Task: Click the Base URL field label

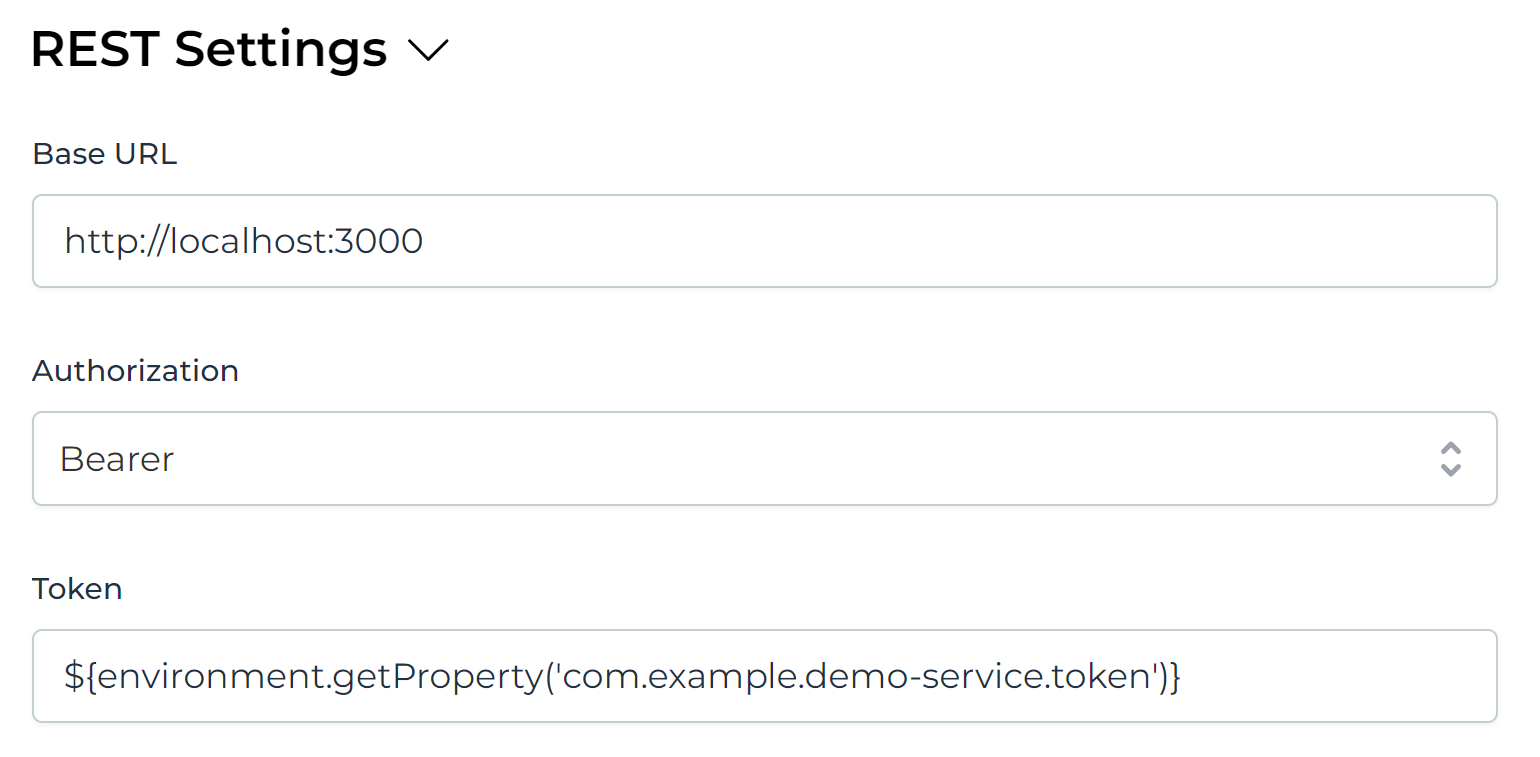Action: coord(104,154)
